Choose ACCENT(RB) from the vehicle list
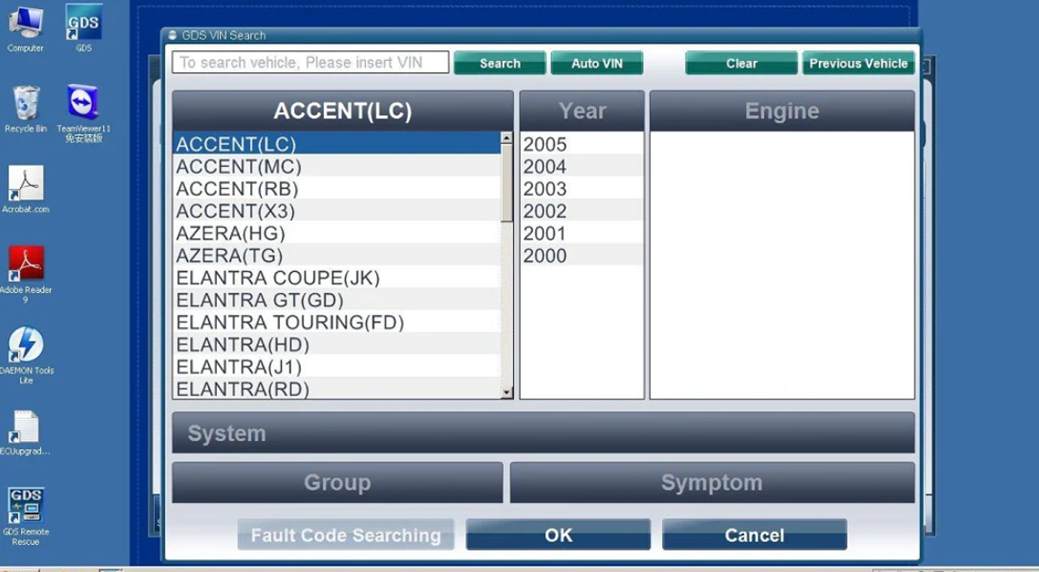This screenshot has width=1039, height=572. coord(337,189)
